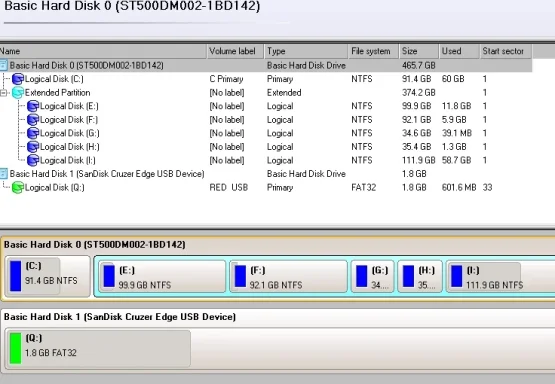This screenshot has width=555, height=384.
Task: Click the blue usage bar of (E:) block
Action: pyautogui.click(x=109, y=276)
